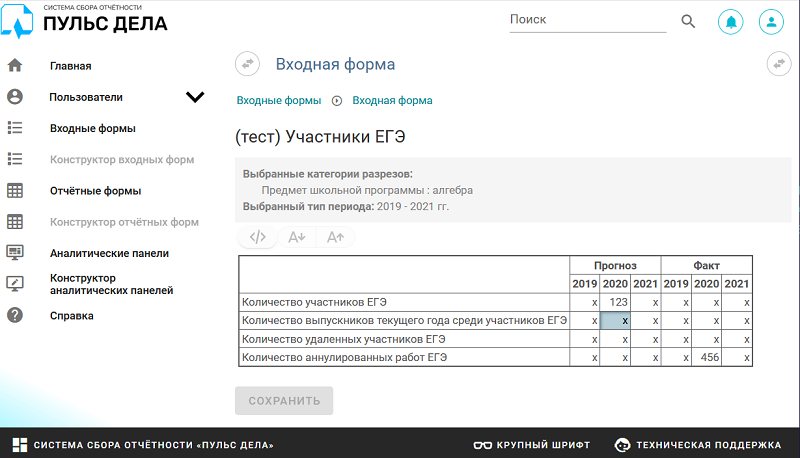This screenshot has width=800, height=458.
Task: Open Входные формы in sidebar
Action: pyautogui.click(x=93, y=129)
